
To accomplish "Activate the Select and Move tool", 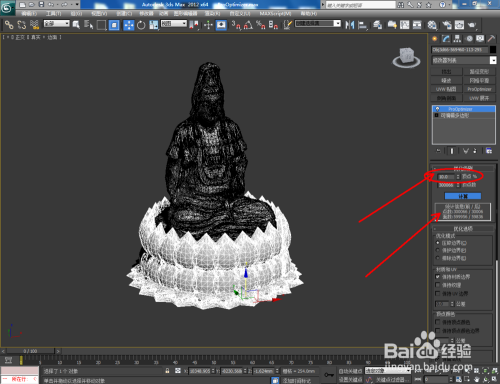I will coord(129,25).
